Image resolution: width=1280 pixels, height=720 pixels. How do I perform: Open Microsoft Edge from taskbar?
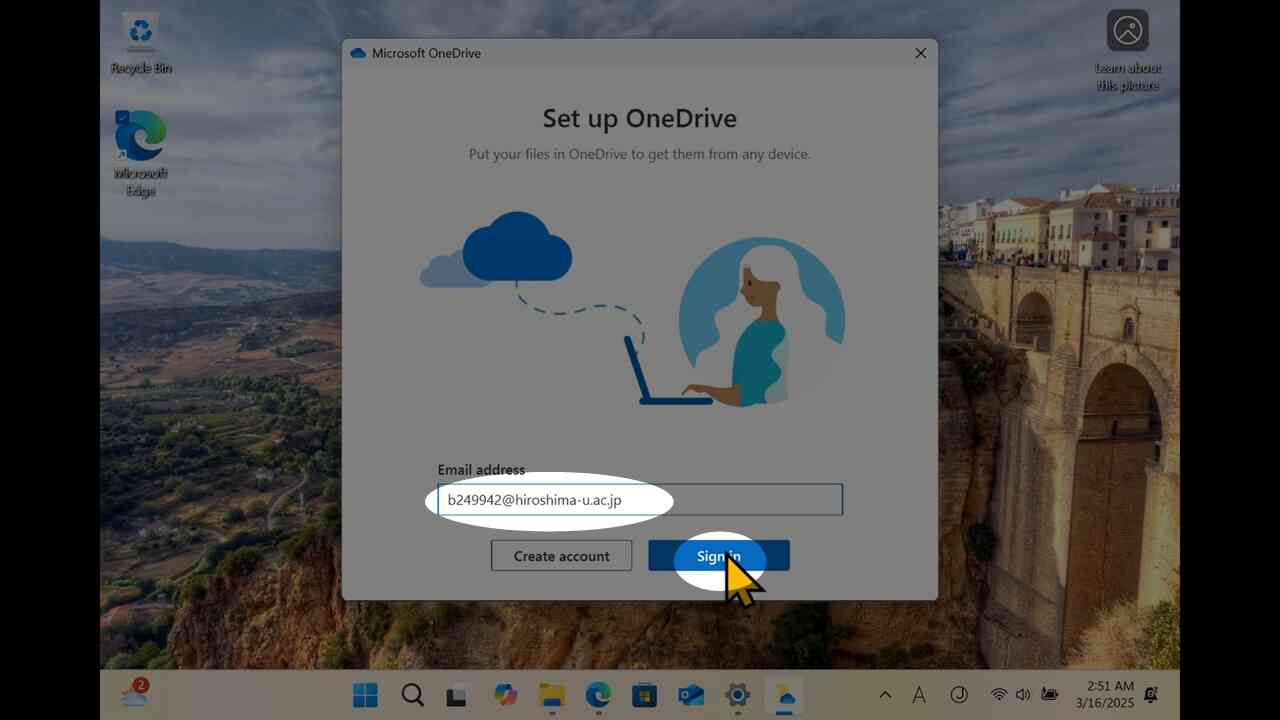(598, 695)
